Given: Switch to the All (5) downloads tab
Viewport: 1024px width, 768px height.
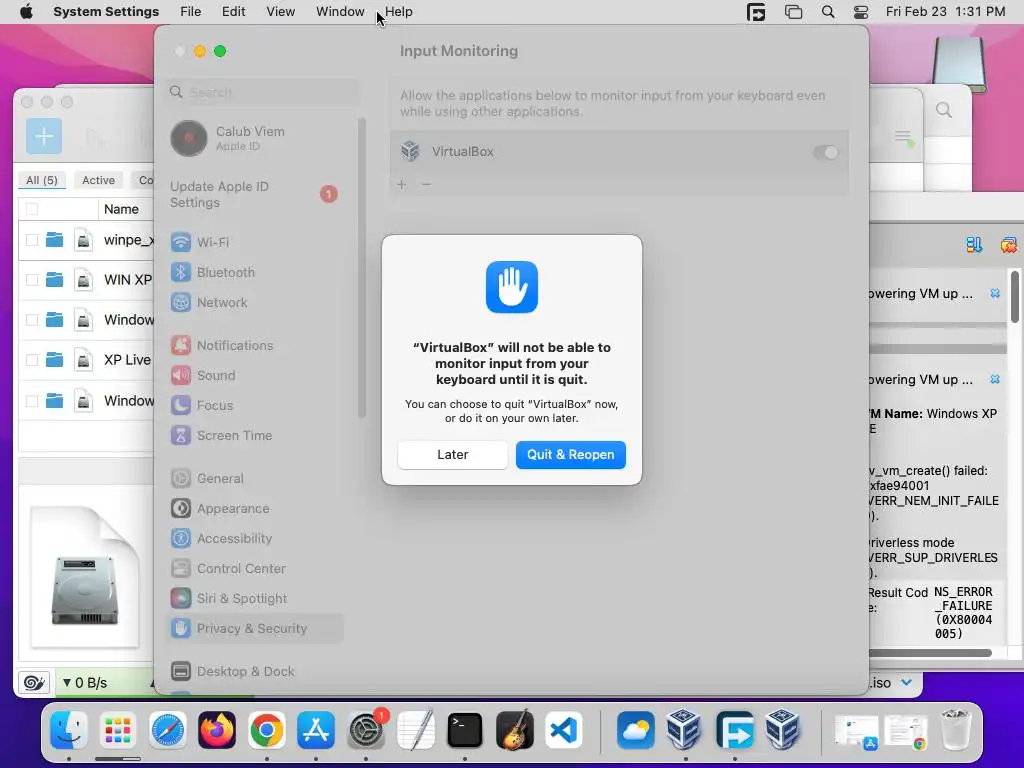Looking at the screenshot, I should click(42, 180).
